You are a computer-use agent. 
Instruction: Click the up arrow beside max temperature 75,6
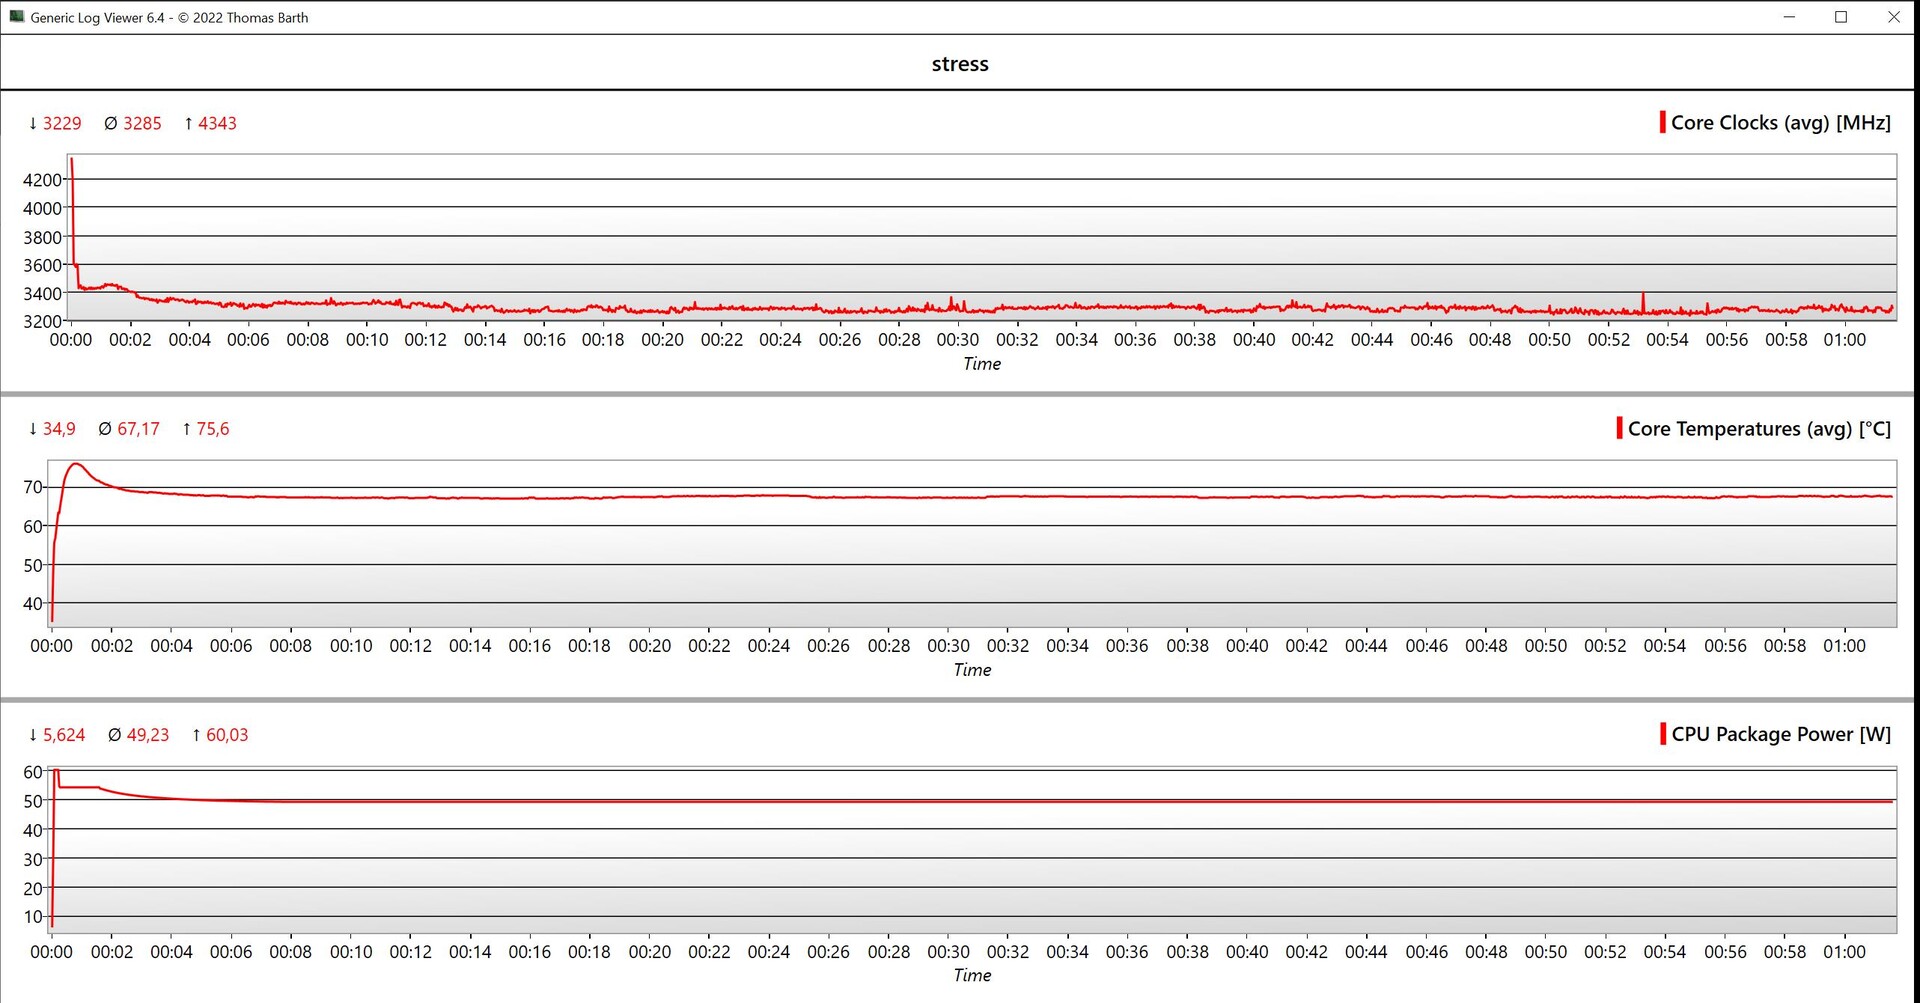click(x=186, y=429)
